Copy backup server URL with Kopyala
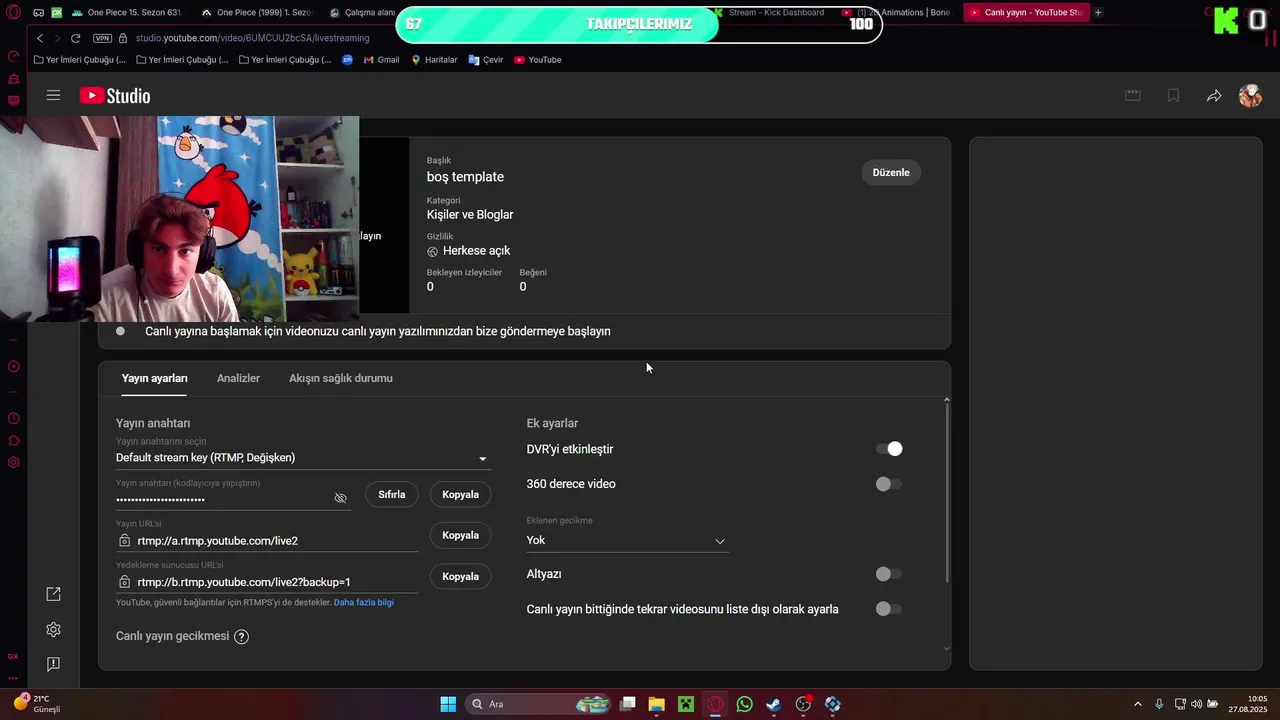Viewport: 1280px width, 720px height. [460, 576]
